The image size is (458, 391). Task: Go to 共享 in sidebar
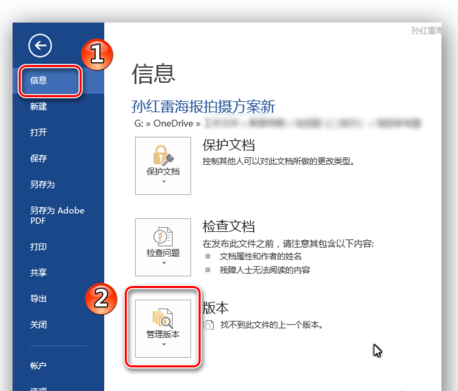[x=38, y=273]
